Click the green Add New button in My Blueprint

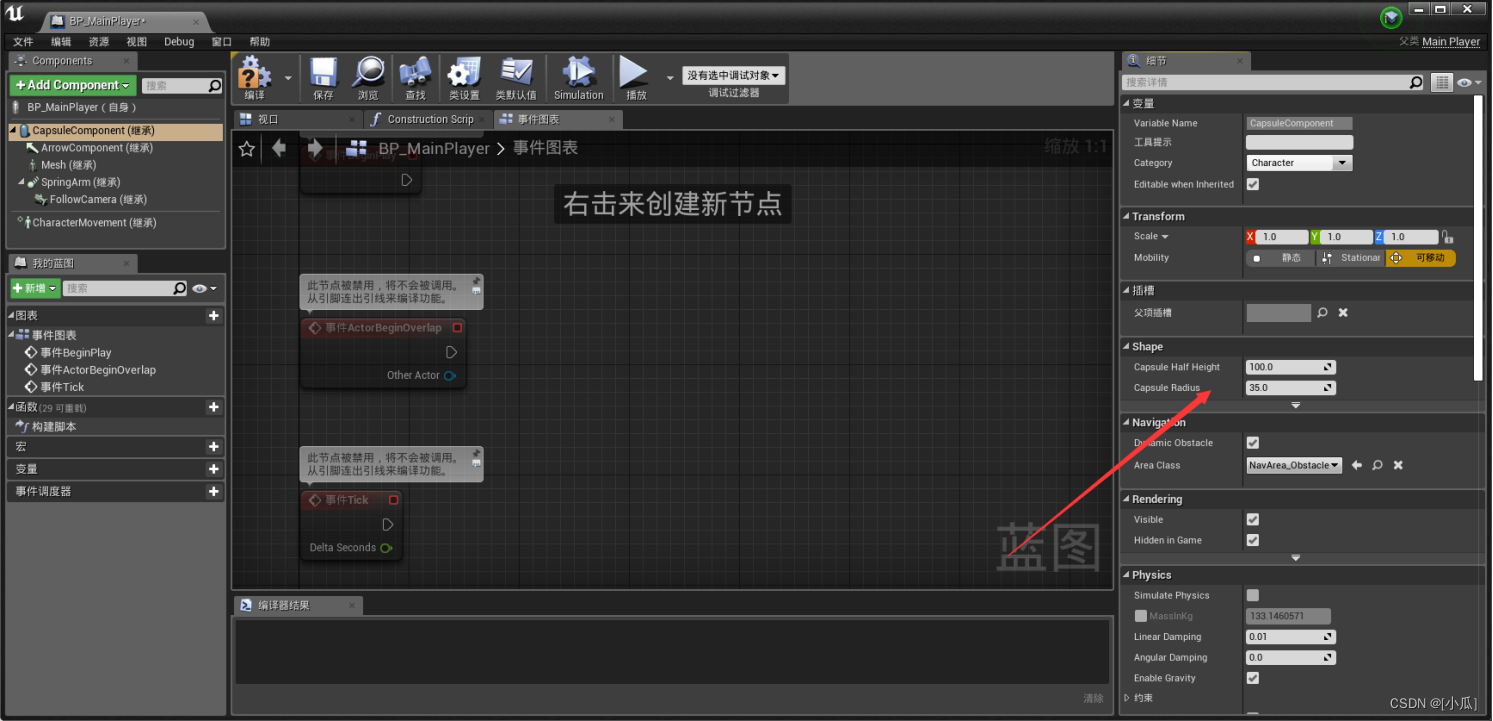pos(35,288)
